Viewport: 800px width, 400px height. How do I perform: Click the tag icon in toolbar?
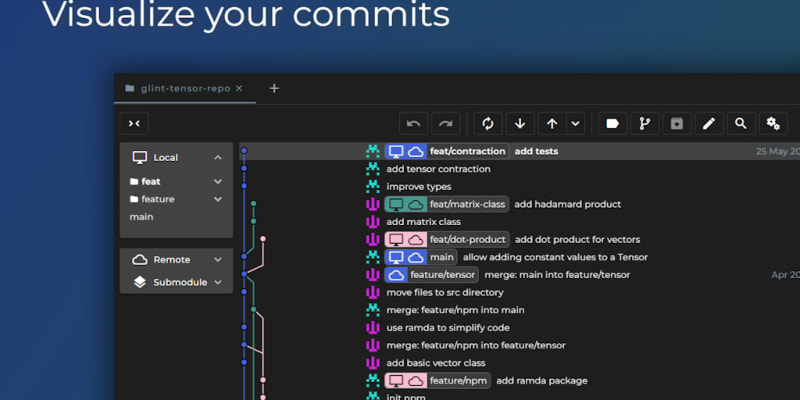pyautogui.click(x=612, y=123)
